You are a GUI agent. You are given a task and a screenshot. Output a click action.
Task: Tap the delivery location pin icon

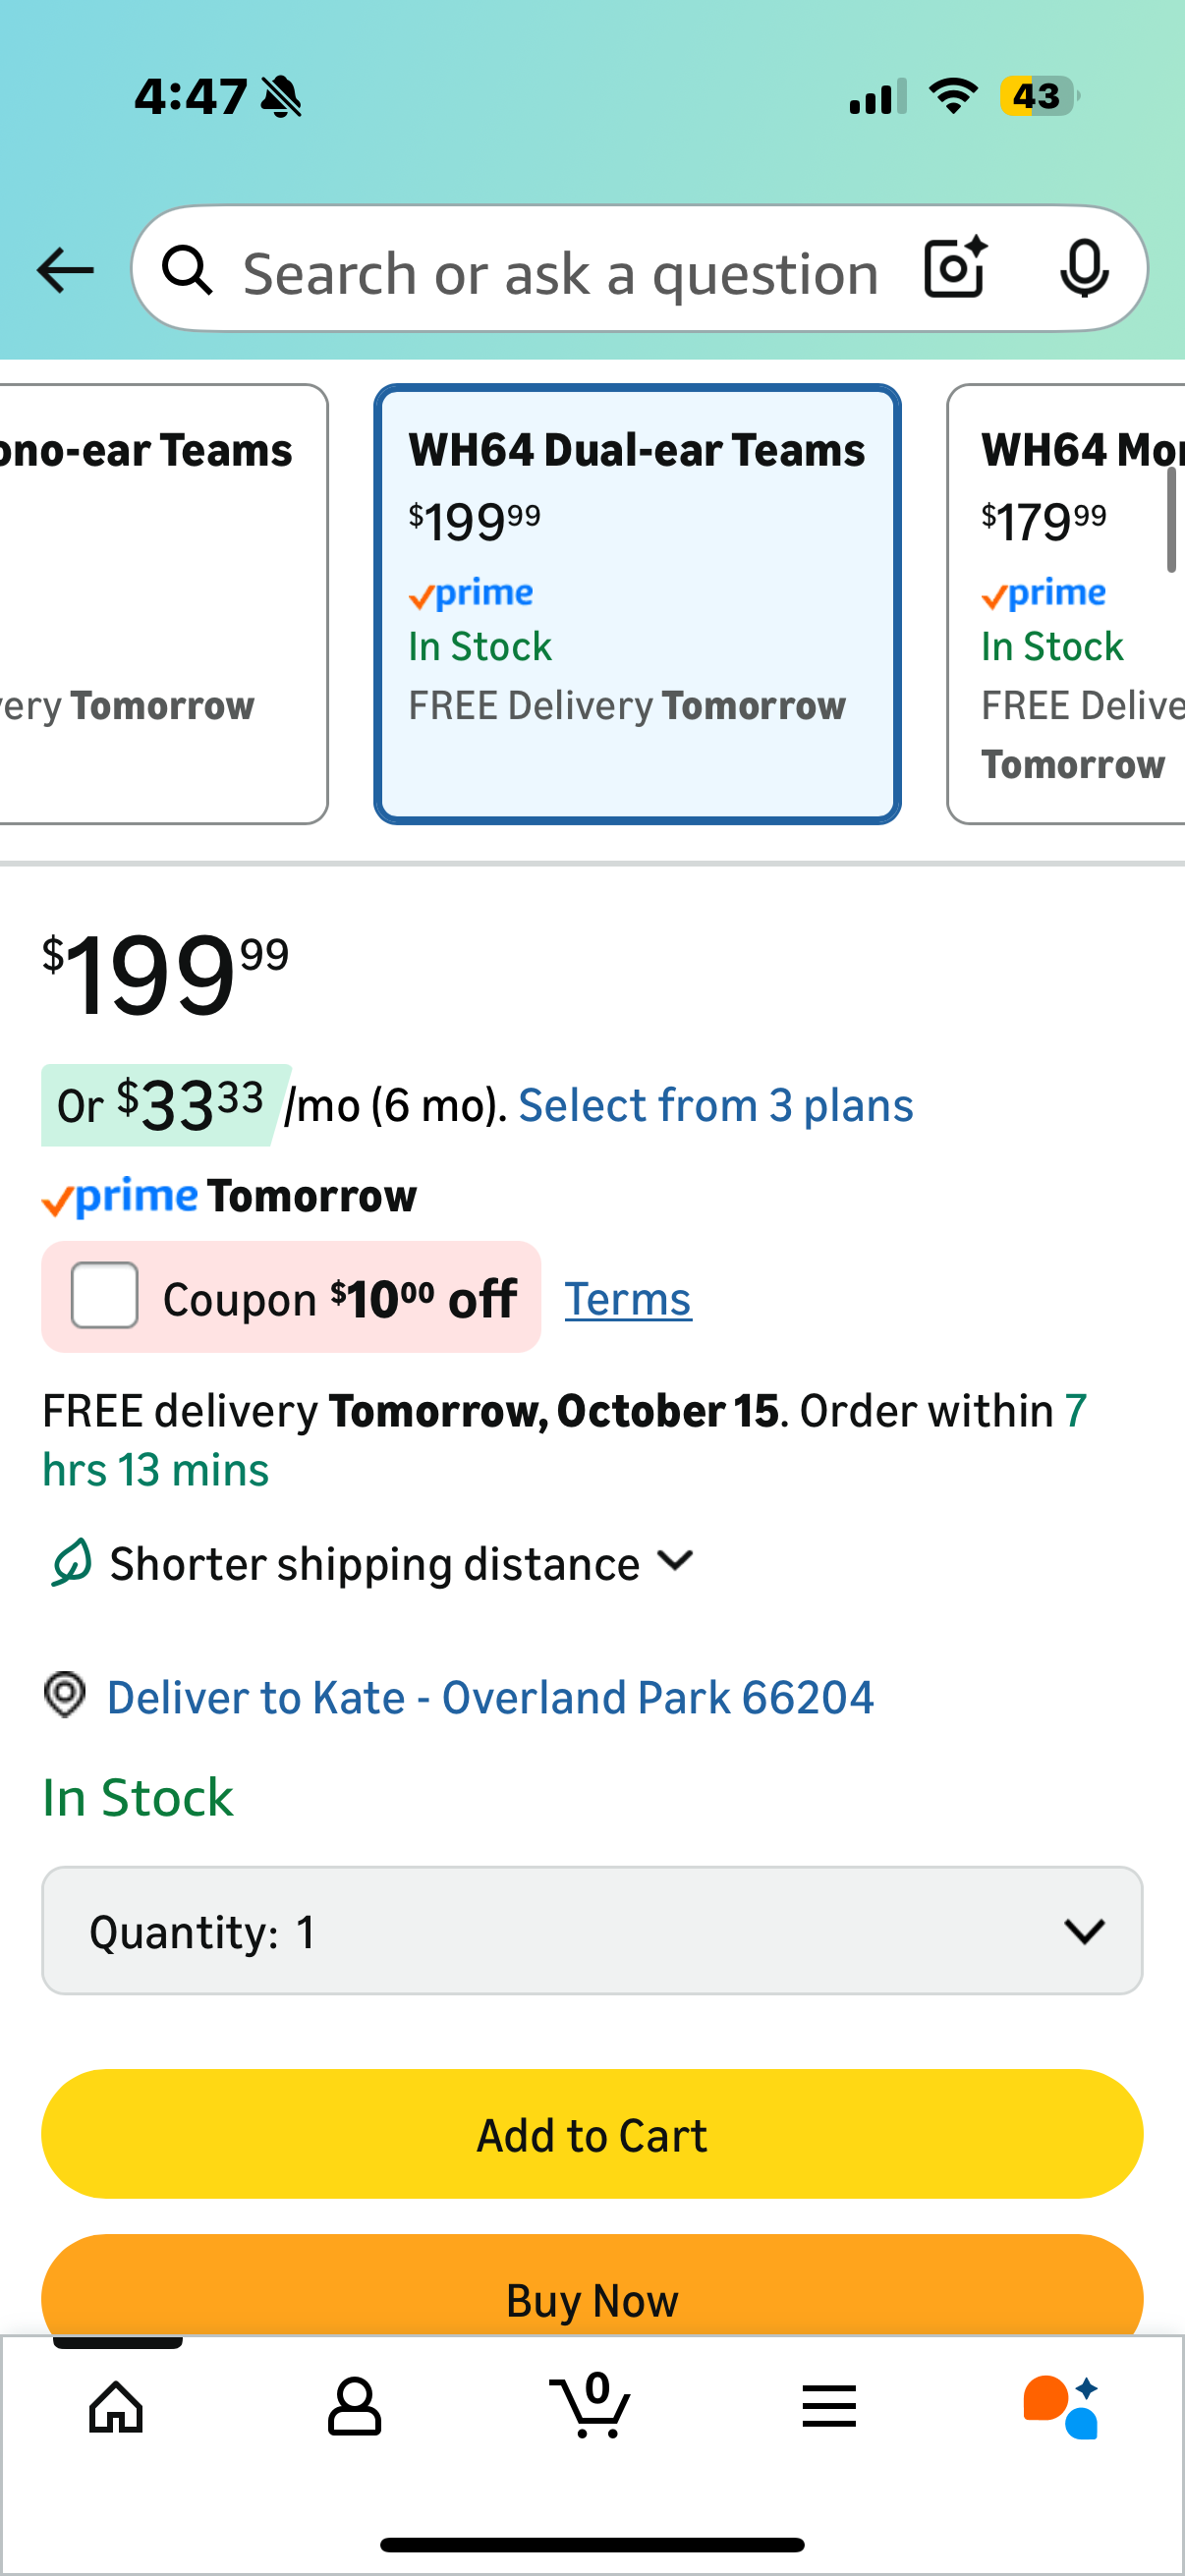(x=65, y=1695)
